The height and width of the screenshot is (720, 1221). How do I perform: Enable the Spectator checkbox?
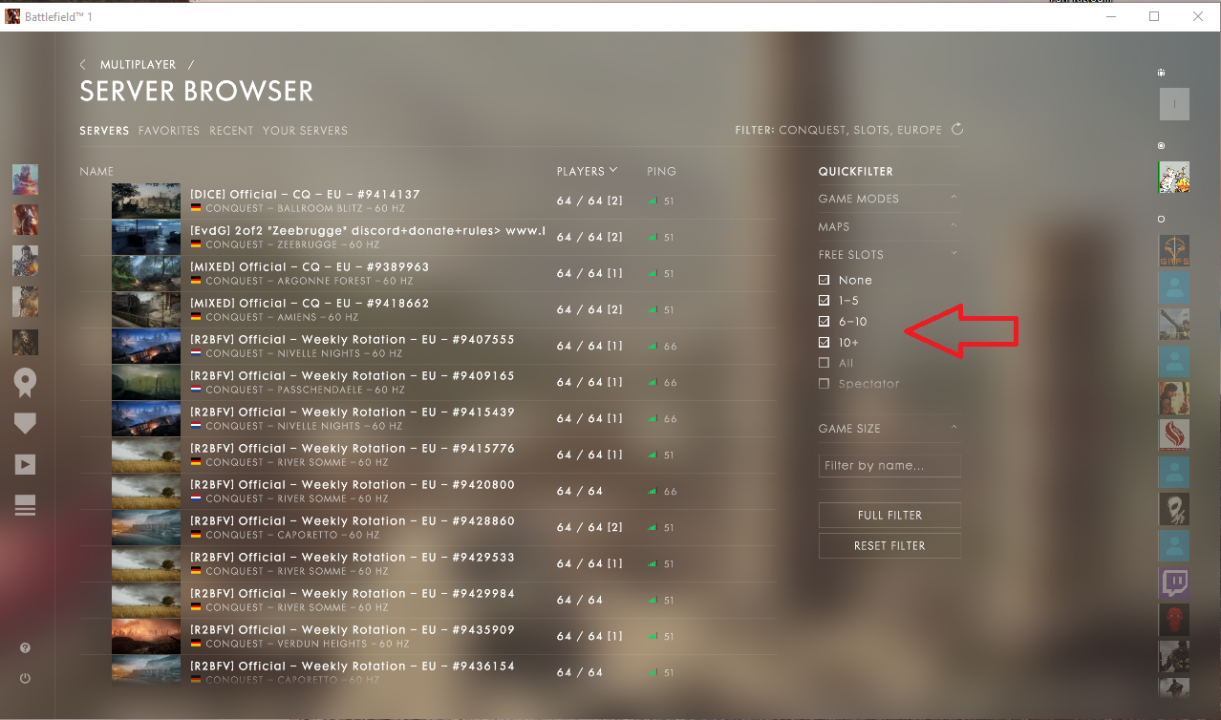(x=824, y=383)
